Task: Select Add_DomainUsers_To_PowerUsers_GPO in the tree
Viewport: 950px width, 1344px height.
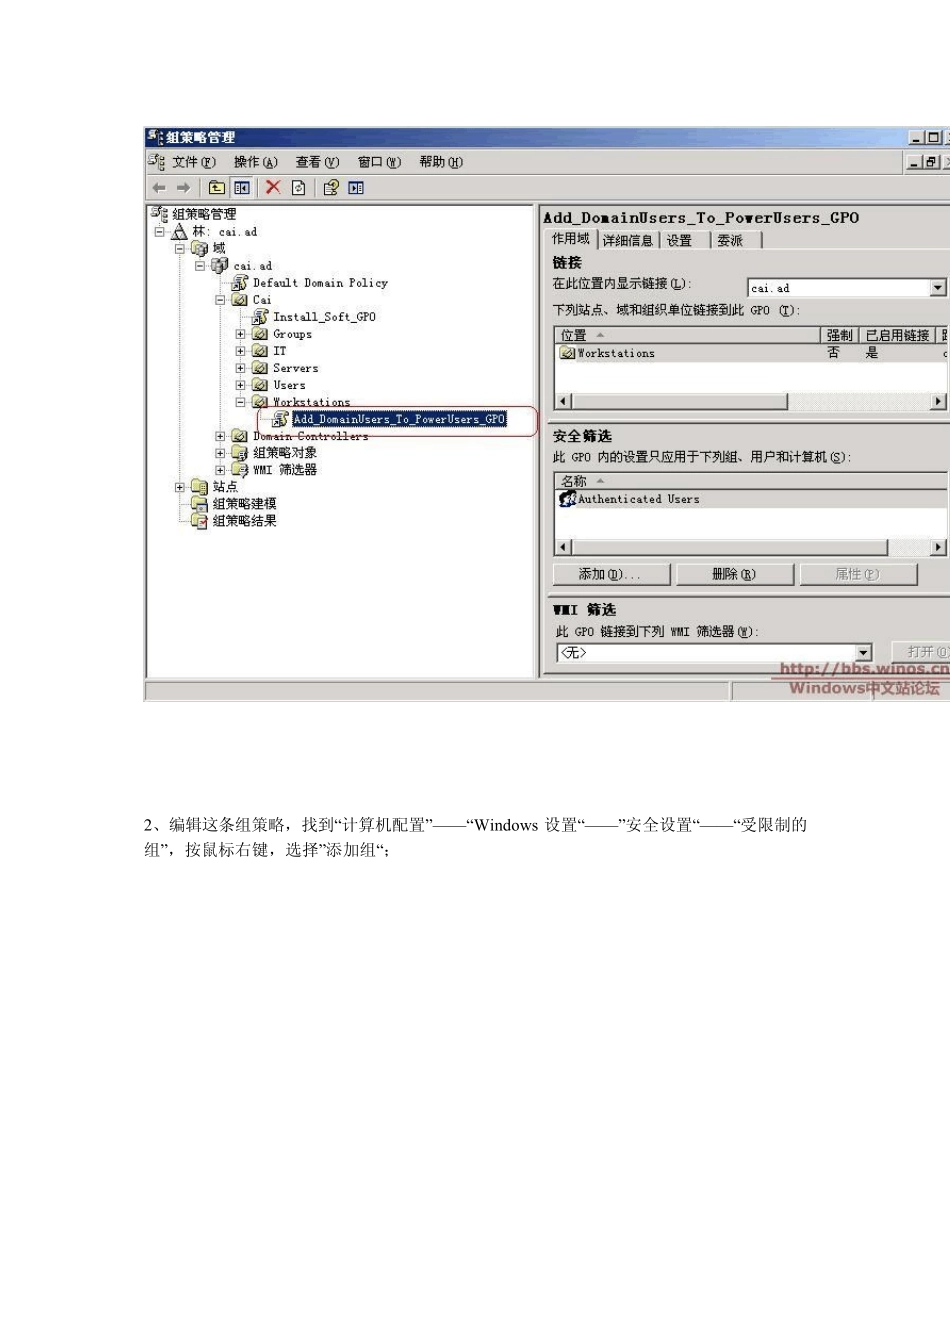Action: click(399, 419)
